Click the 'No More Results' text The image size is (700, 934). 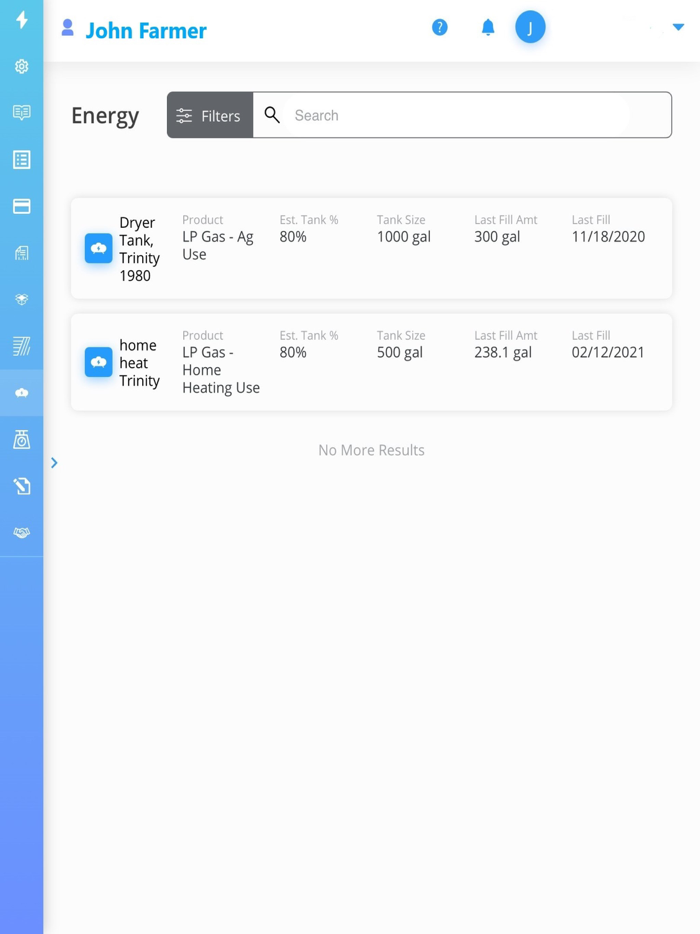(371, 450)
